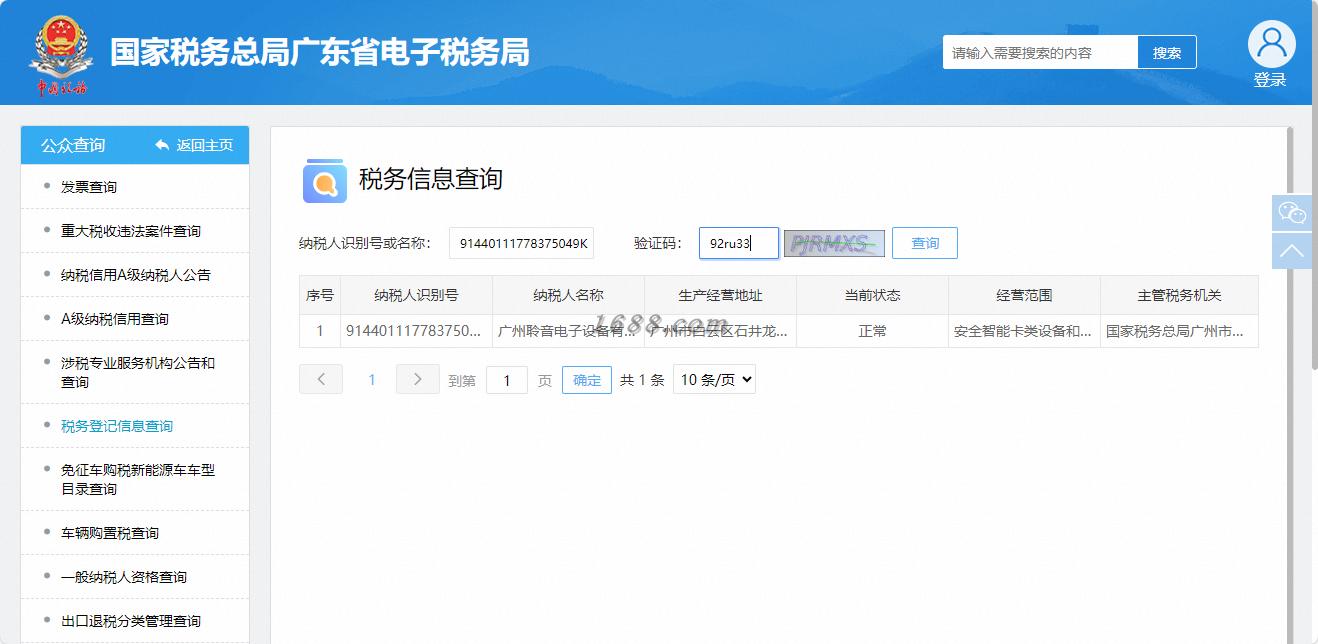1318x644 pixels.
Task: Click the 生产经营地址 column header
Action: point(720,295)
